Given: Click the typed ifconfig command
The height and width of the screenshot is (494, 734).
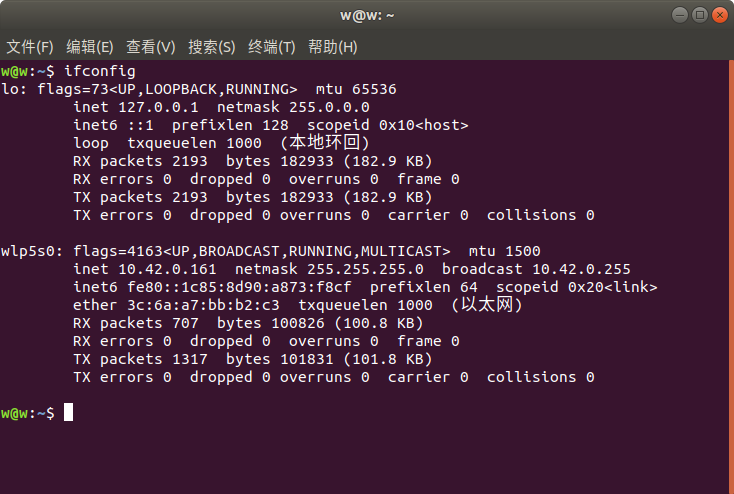Looking at the screenshot, I should 100,71.
